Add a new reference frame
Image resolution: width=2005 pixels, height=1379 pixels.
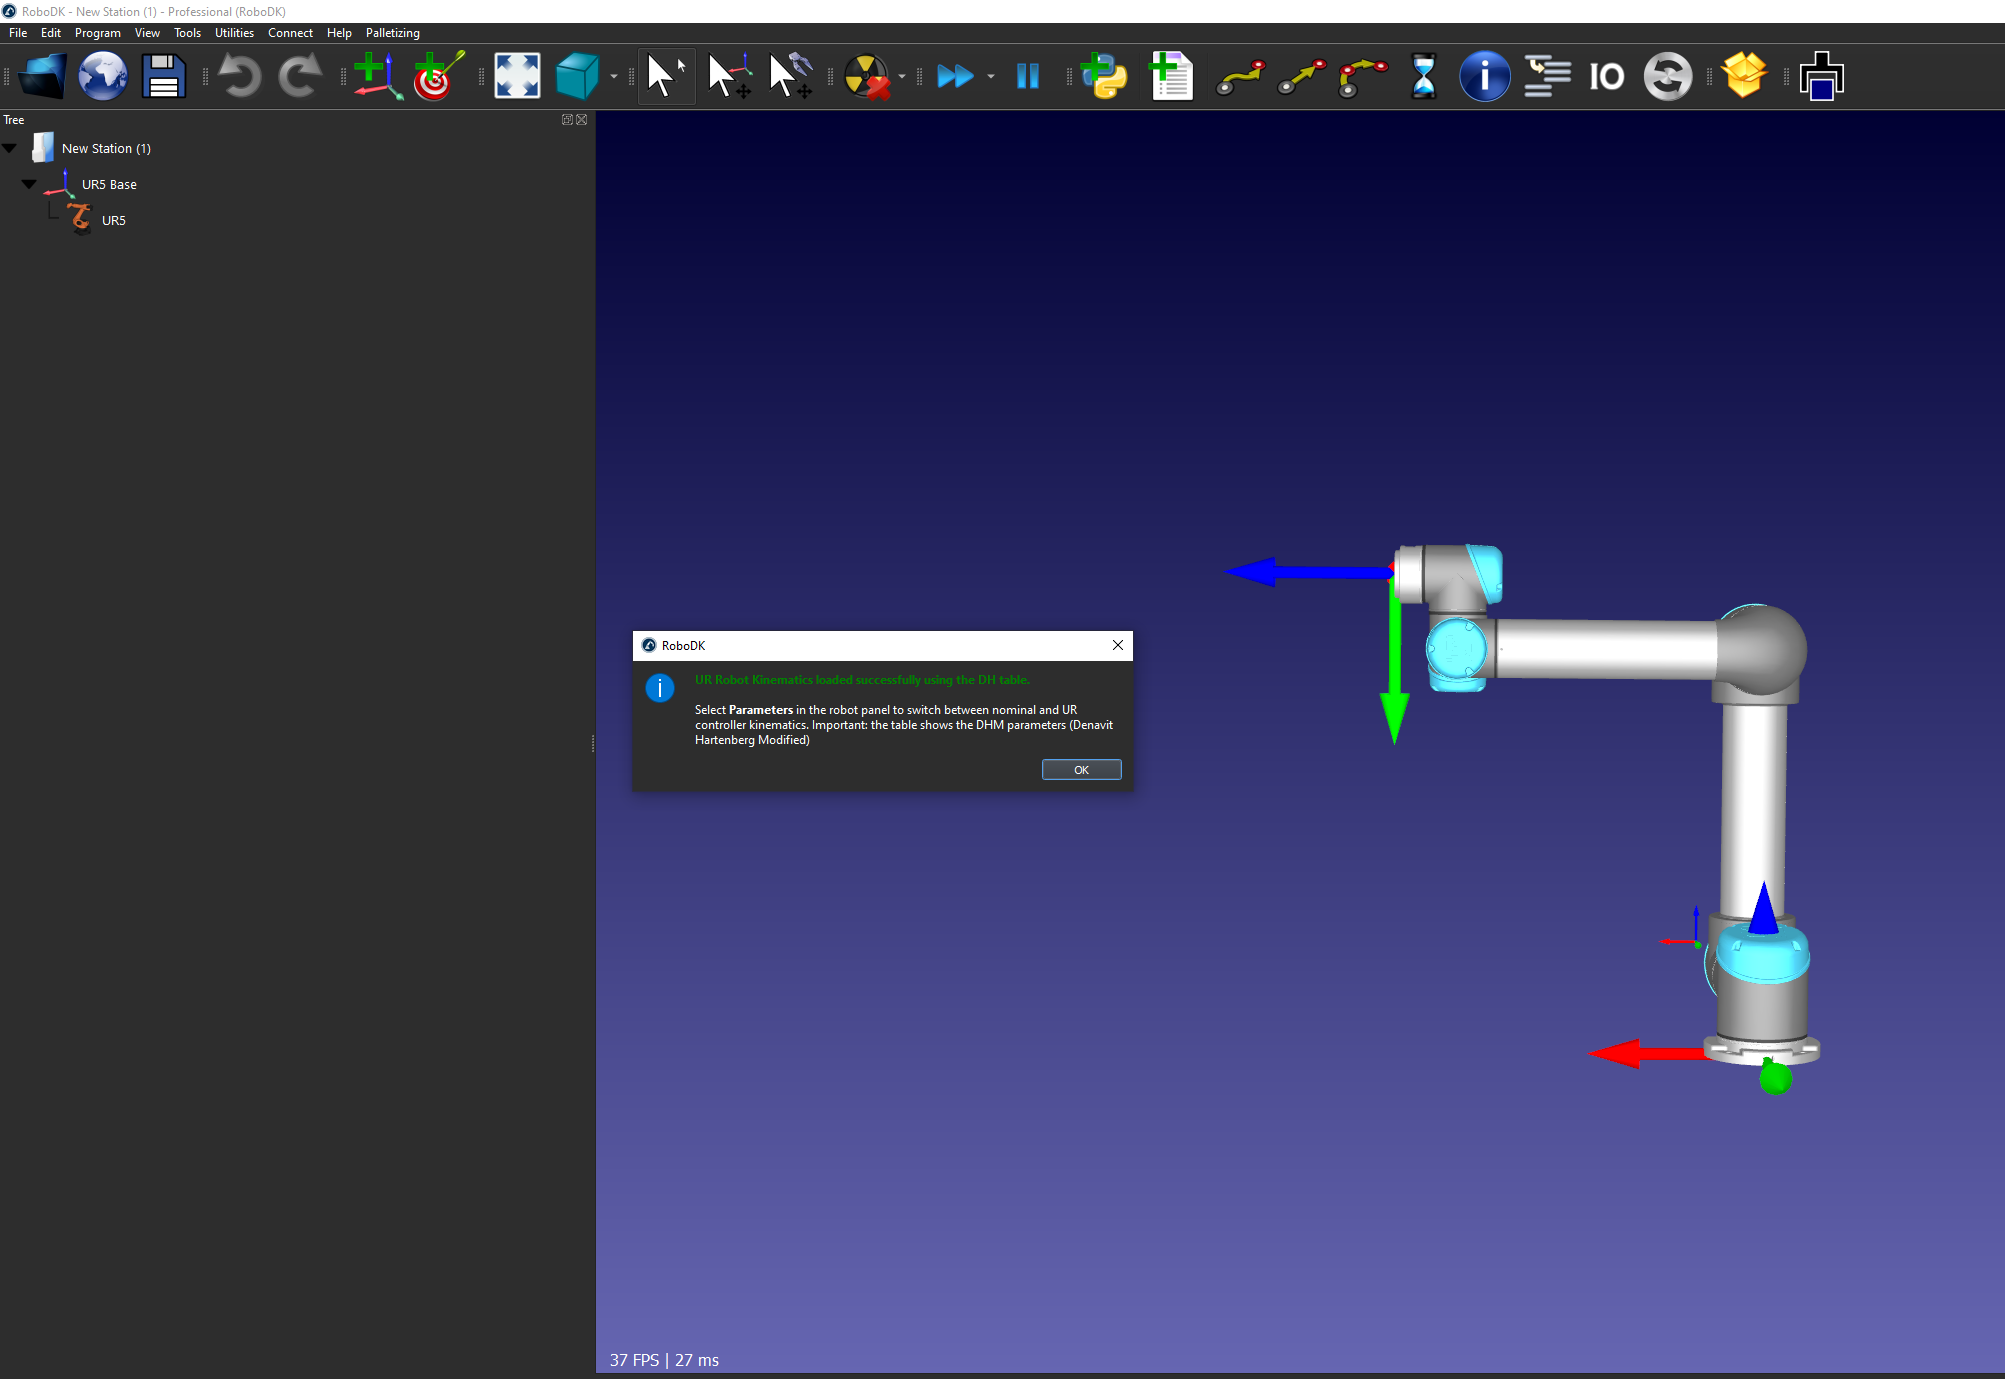pos(377,76)
